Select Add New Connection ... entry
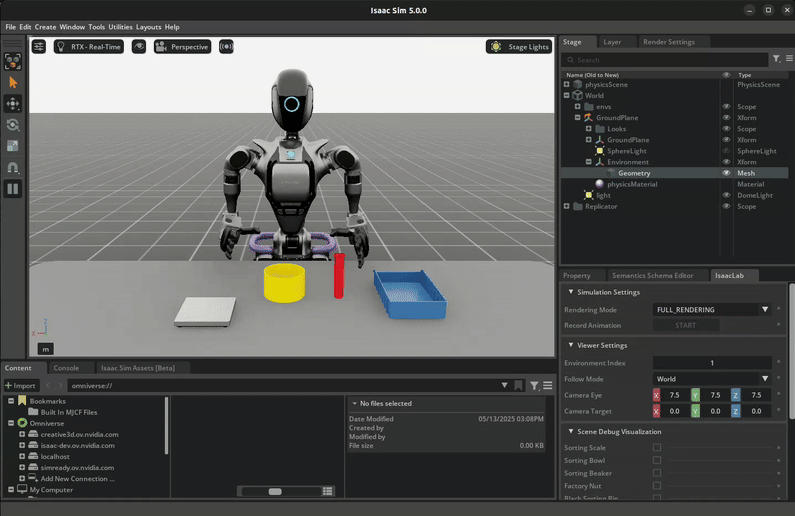 tap(78, 479)
